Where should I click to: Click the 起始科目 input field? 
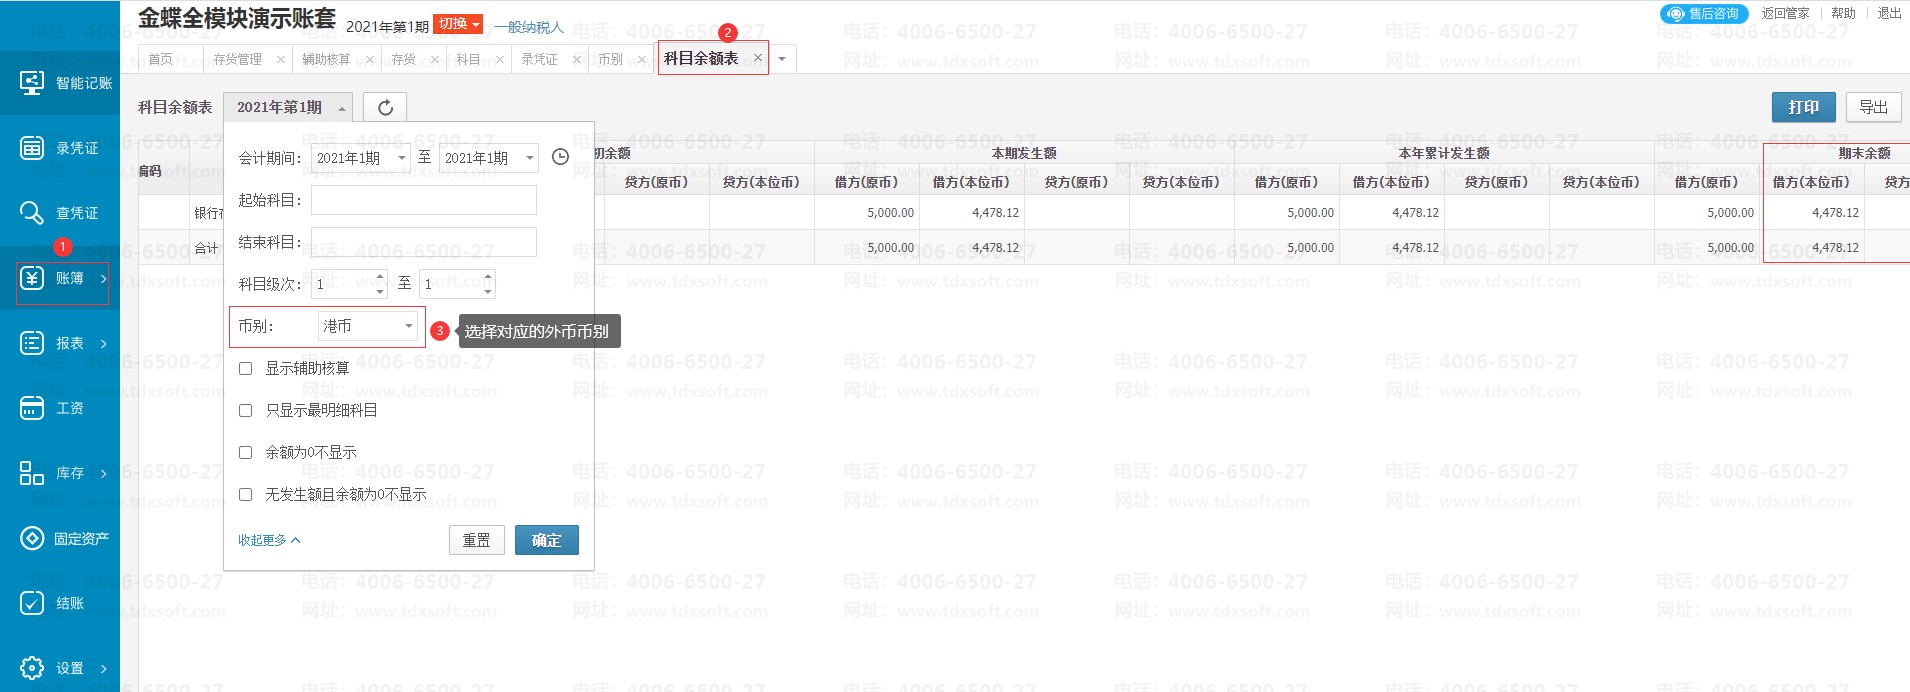[x=423, y=200]
